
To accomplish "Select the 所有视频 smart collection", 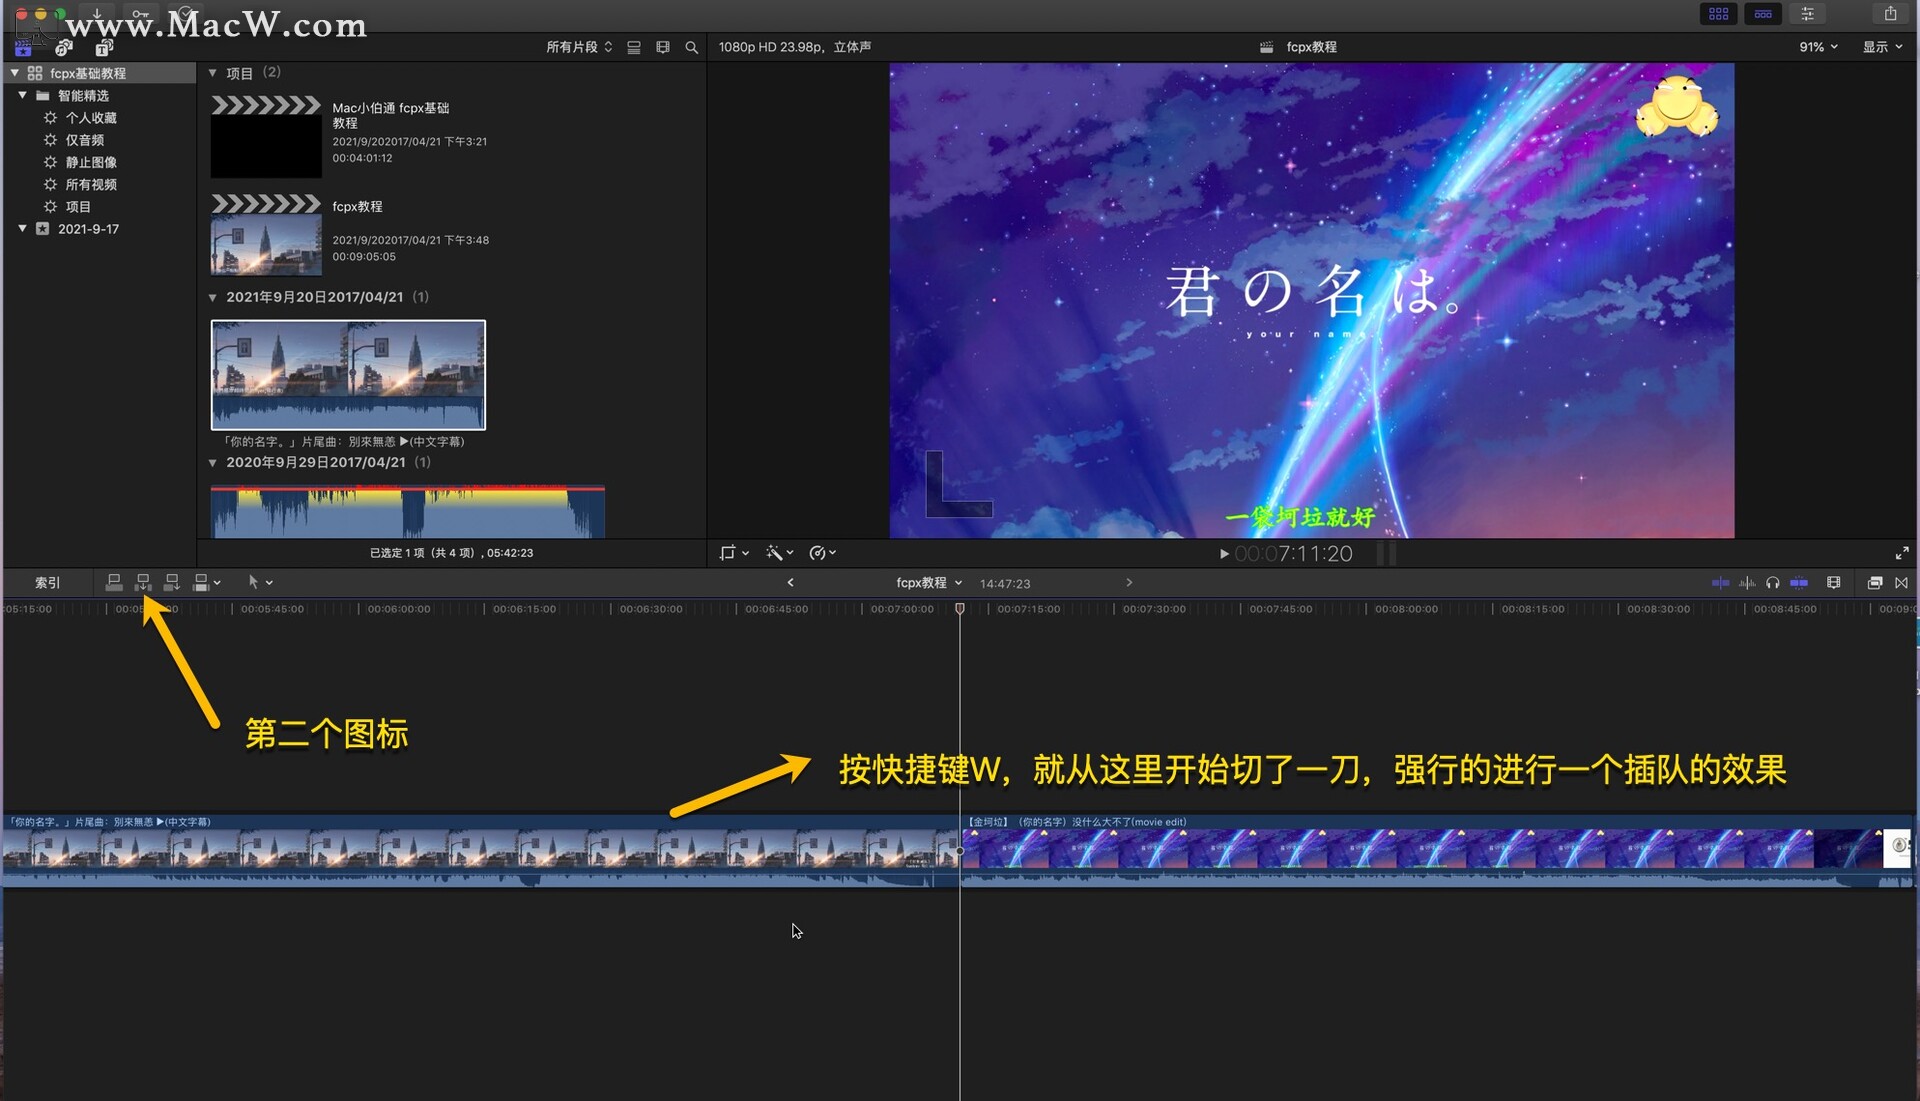I will click(x=91, y=184).
